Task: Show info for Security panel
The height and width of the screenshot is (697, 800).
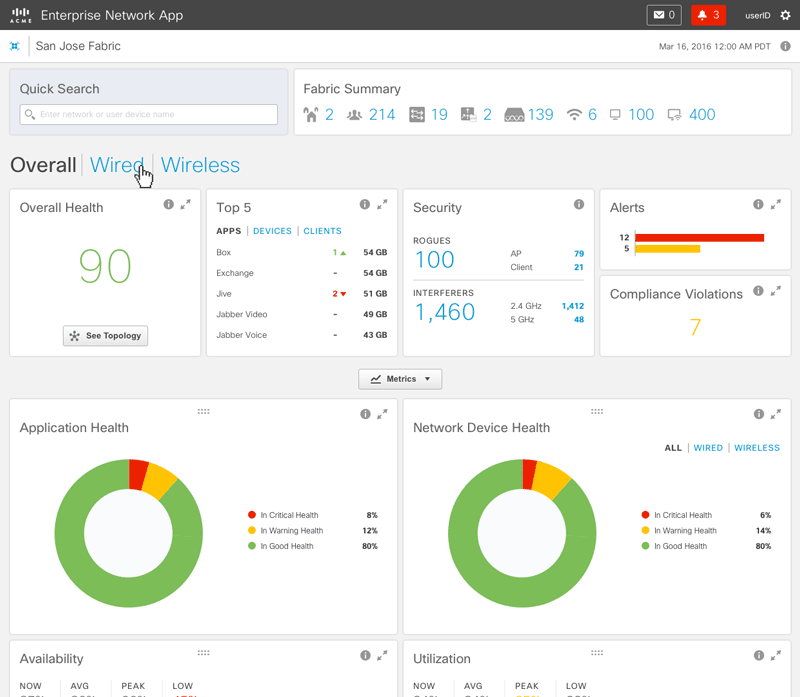Action: tap(578, 204)
